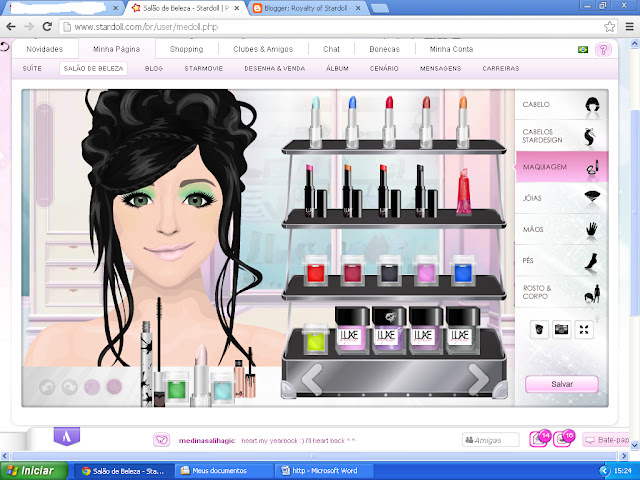640x480 pixels.
Task: Open the Minha Conta menu
Action: click(451, 49)
